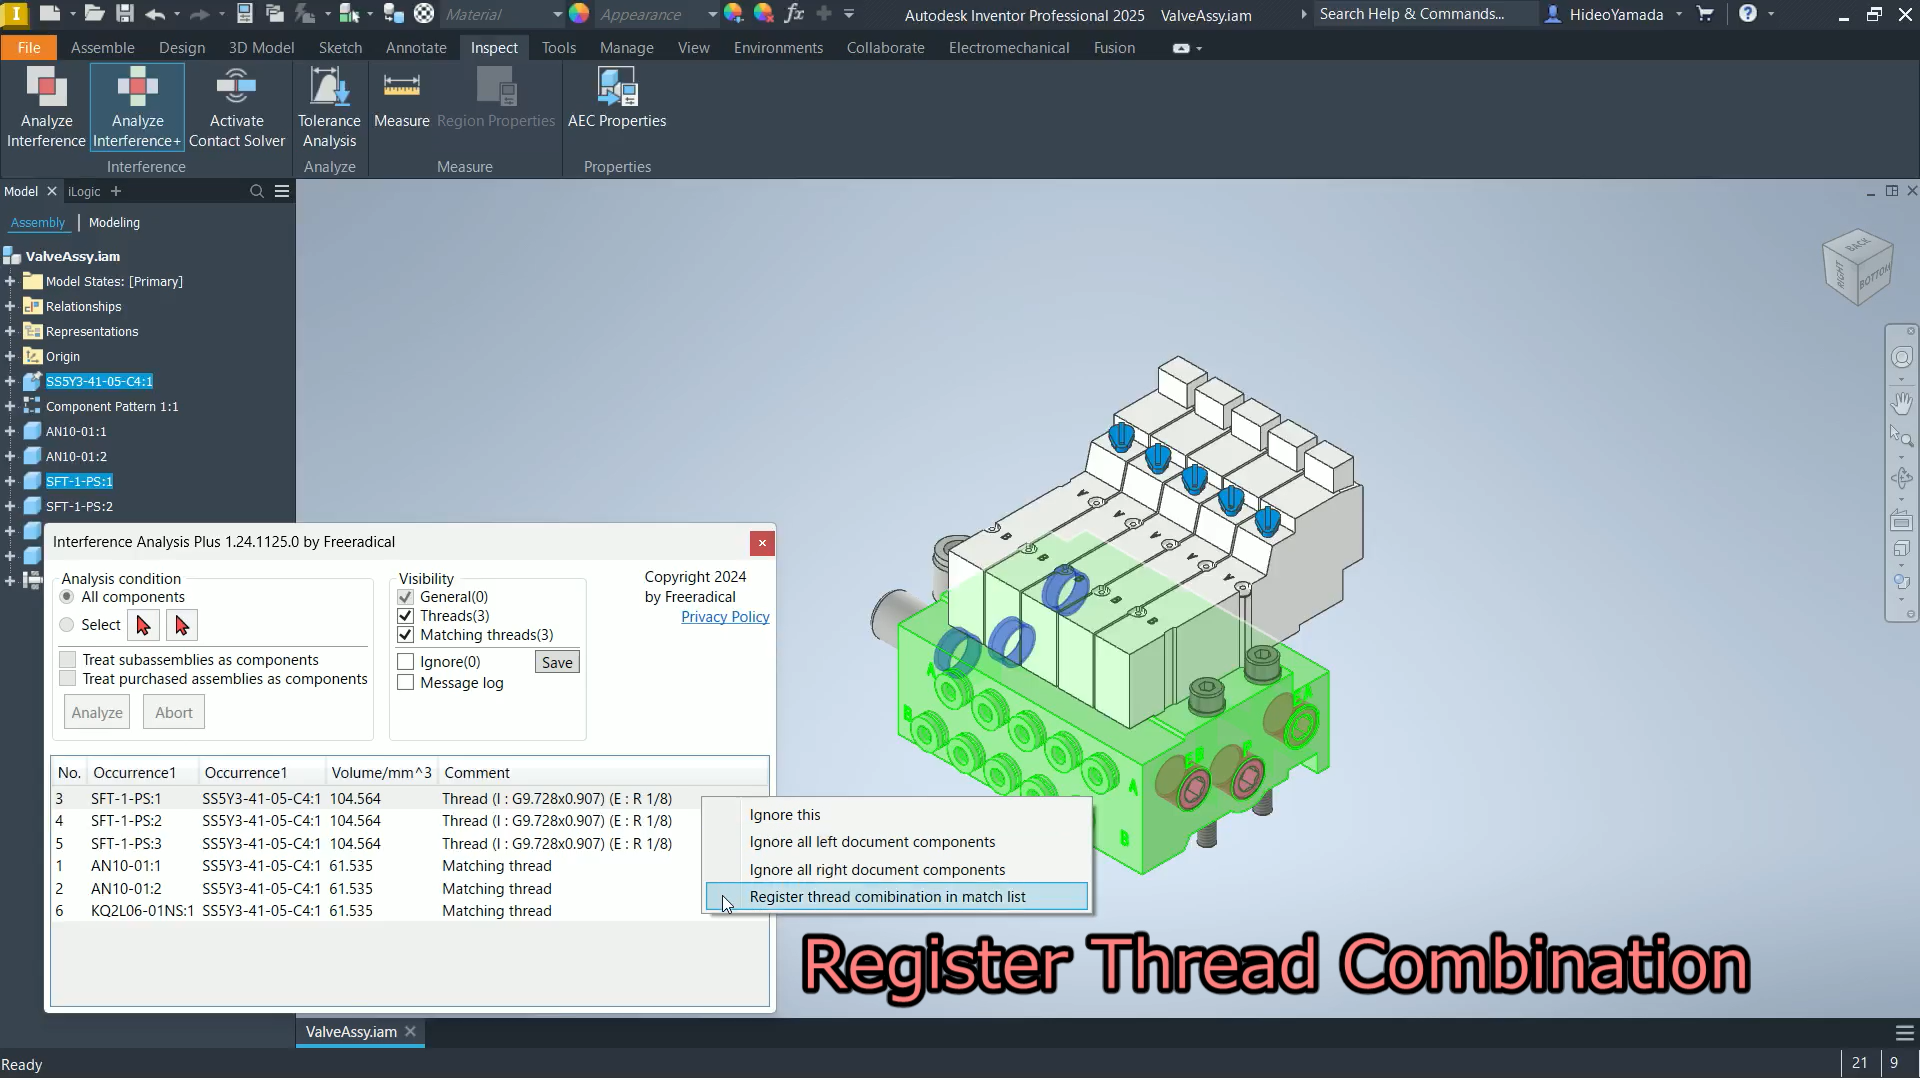The height and width of the screenshot is (1080, 1920).
Task: Open the Privacy Policy link
Action: point(725,617)
